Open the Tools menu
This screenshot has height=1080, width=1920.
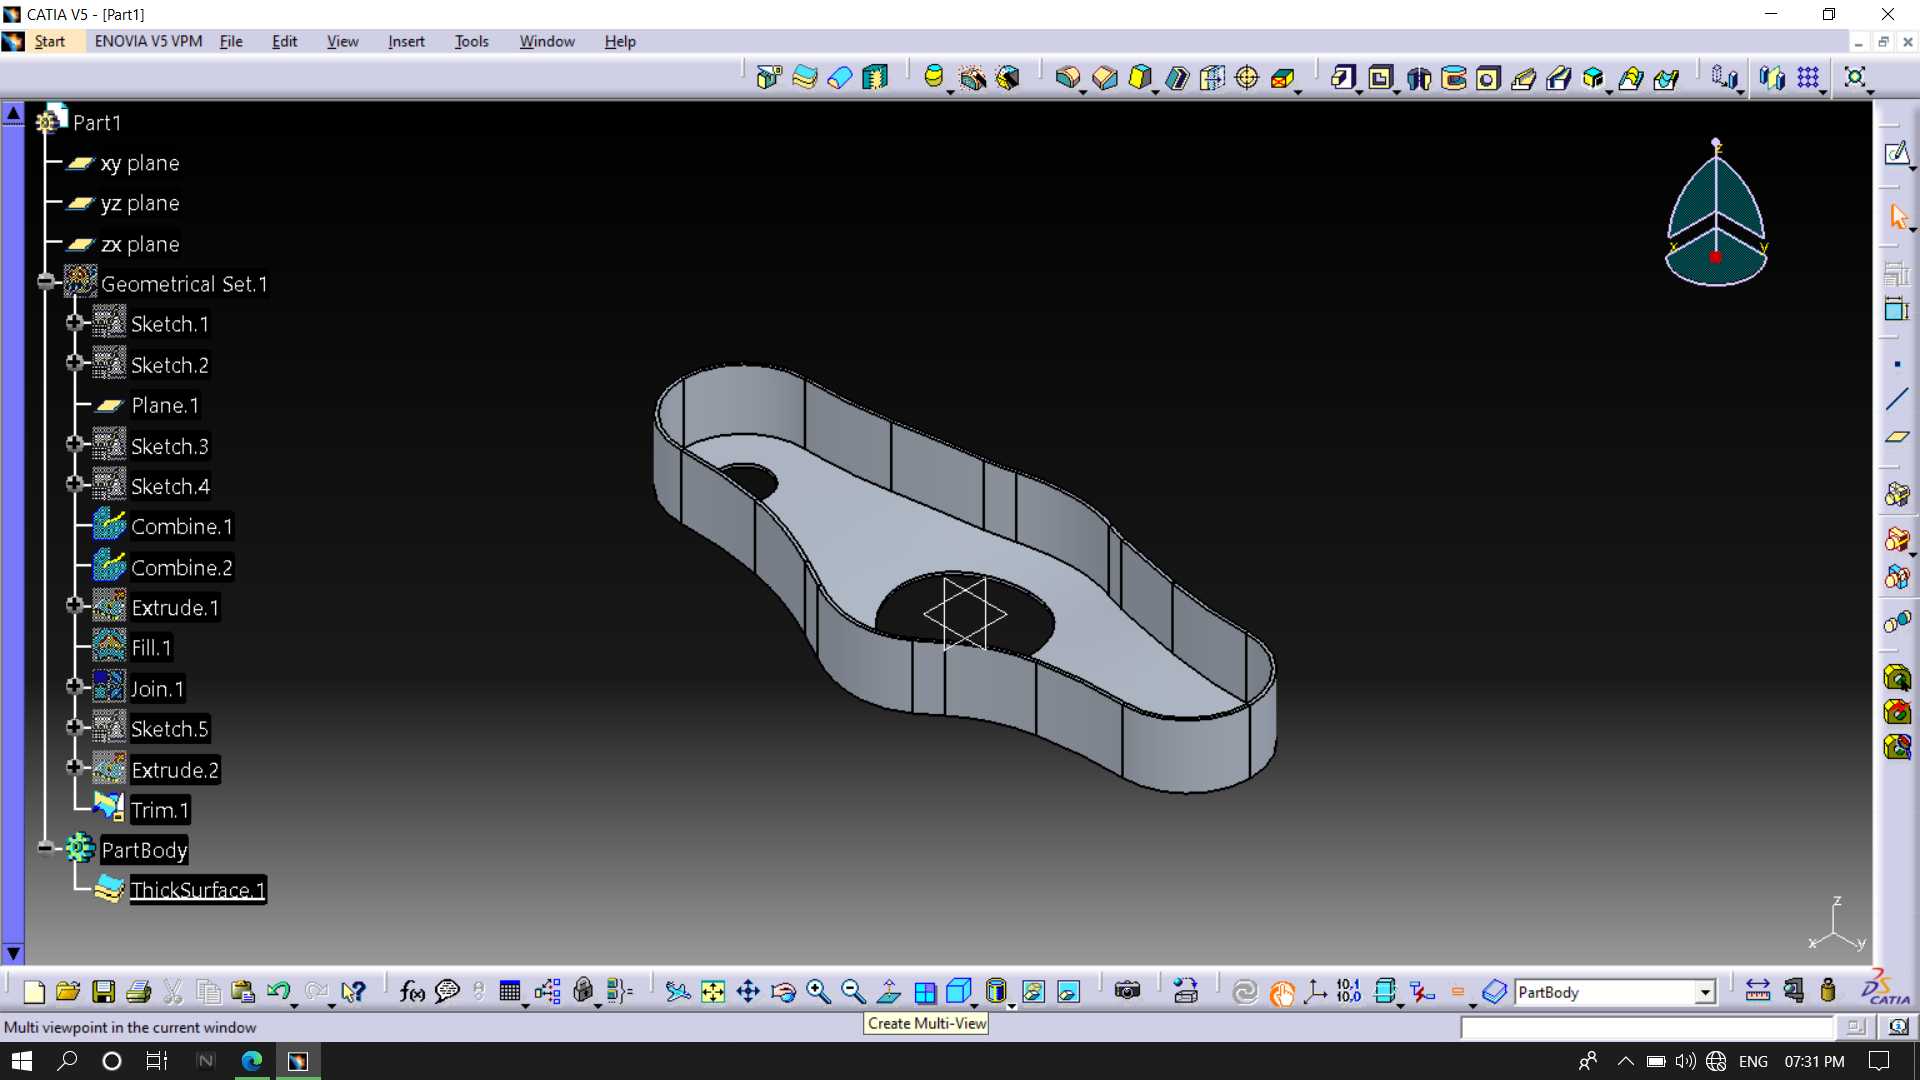click(471, 41)
